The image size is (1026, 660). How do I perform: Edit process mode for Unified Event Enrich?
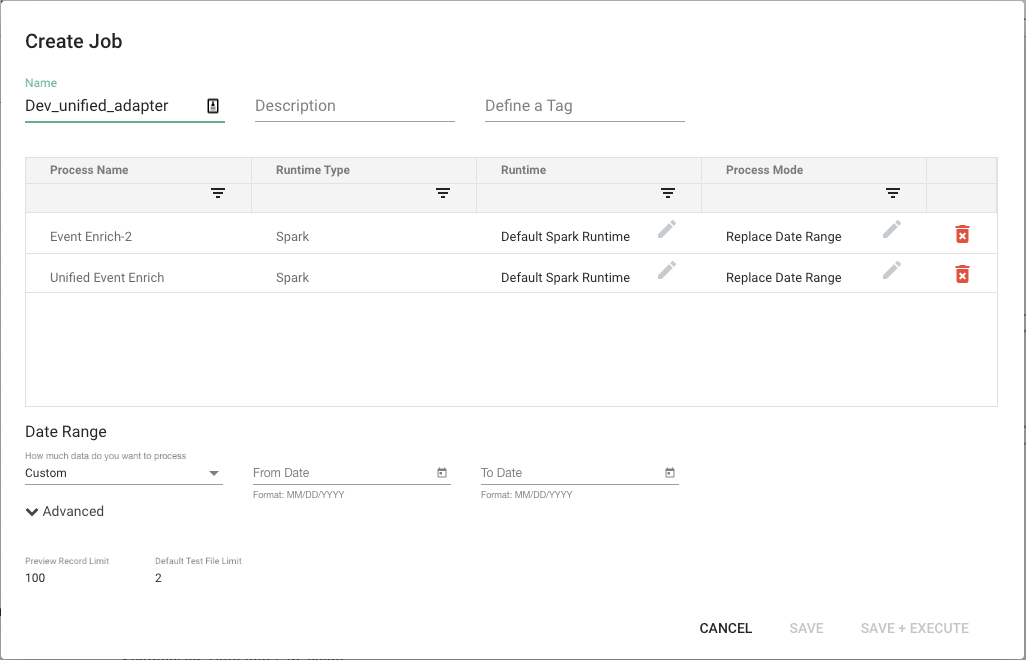[x=892, y=270]
